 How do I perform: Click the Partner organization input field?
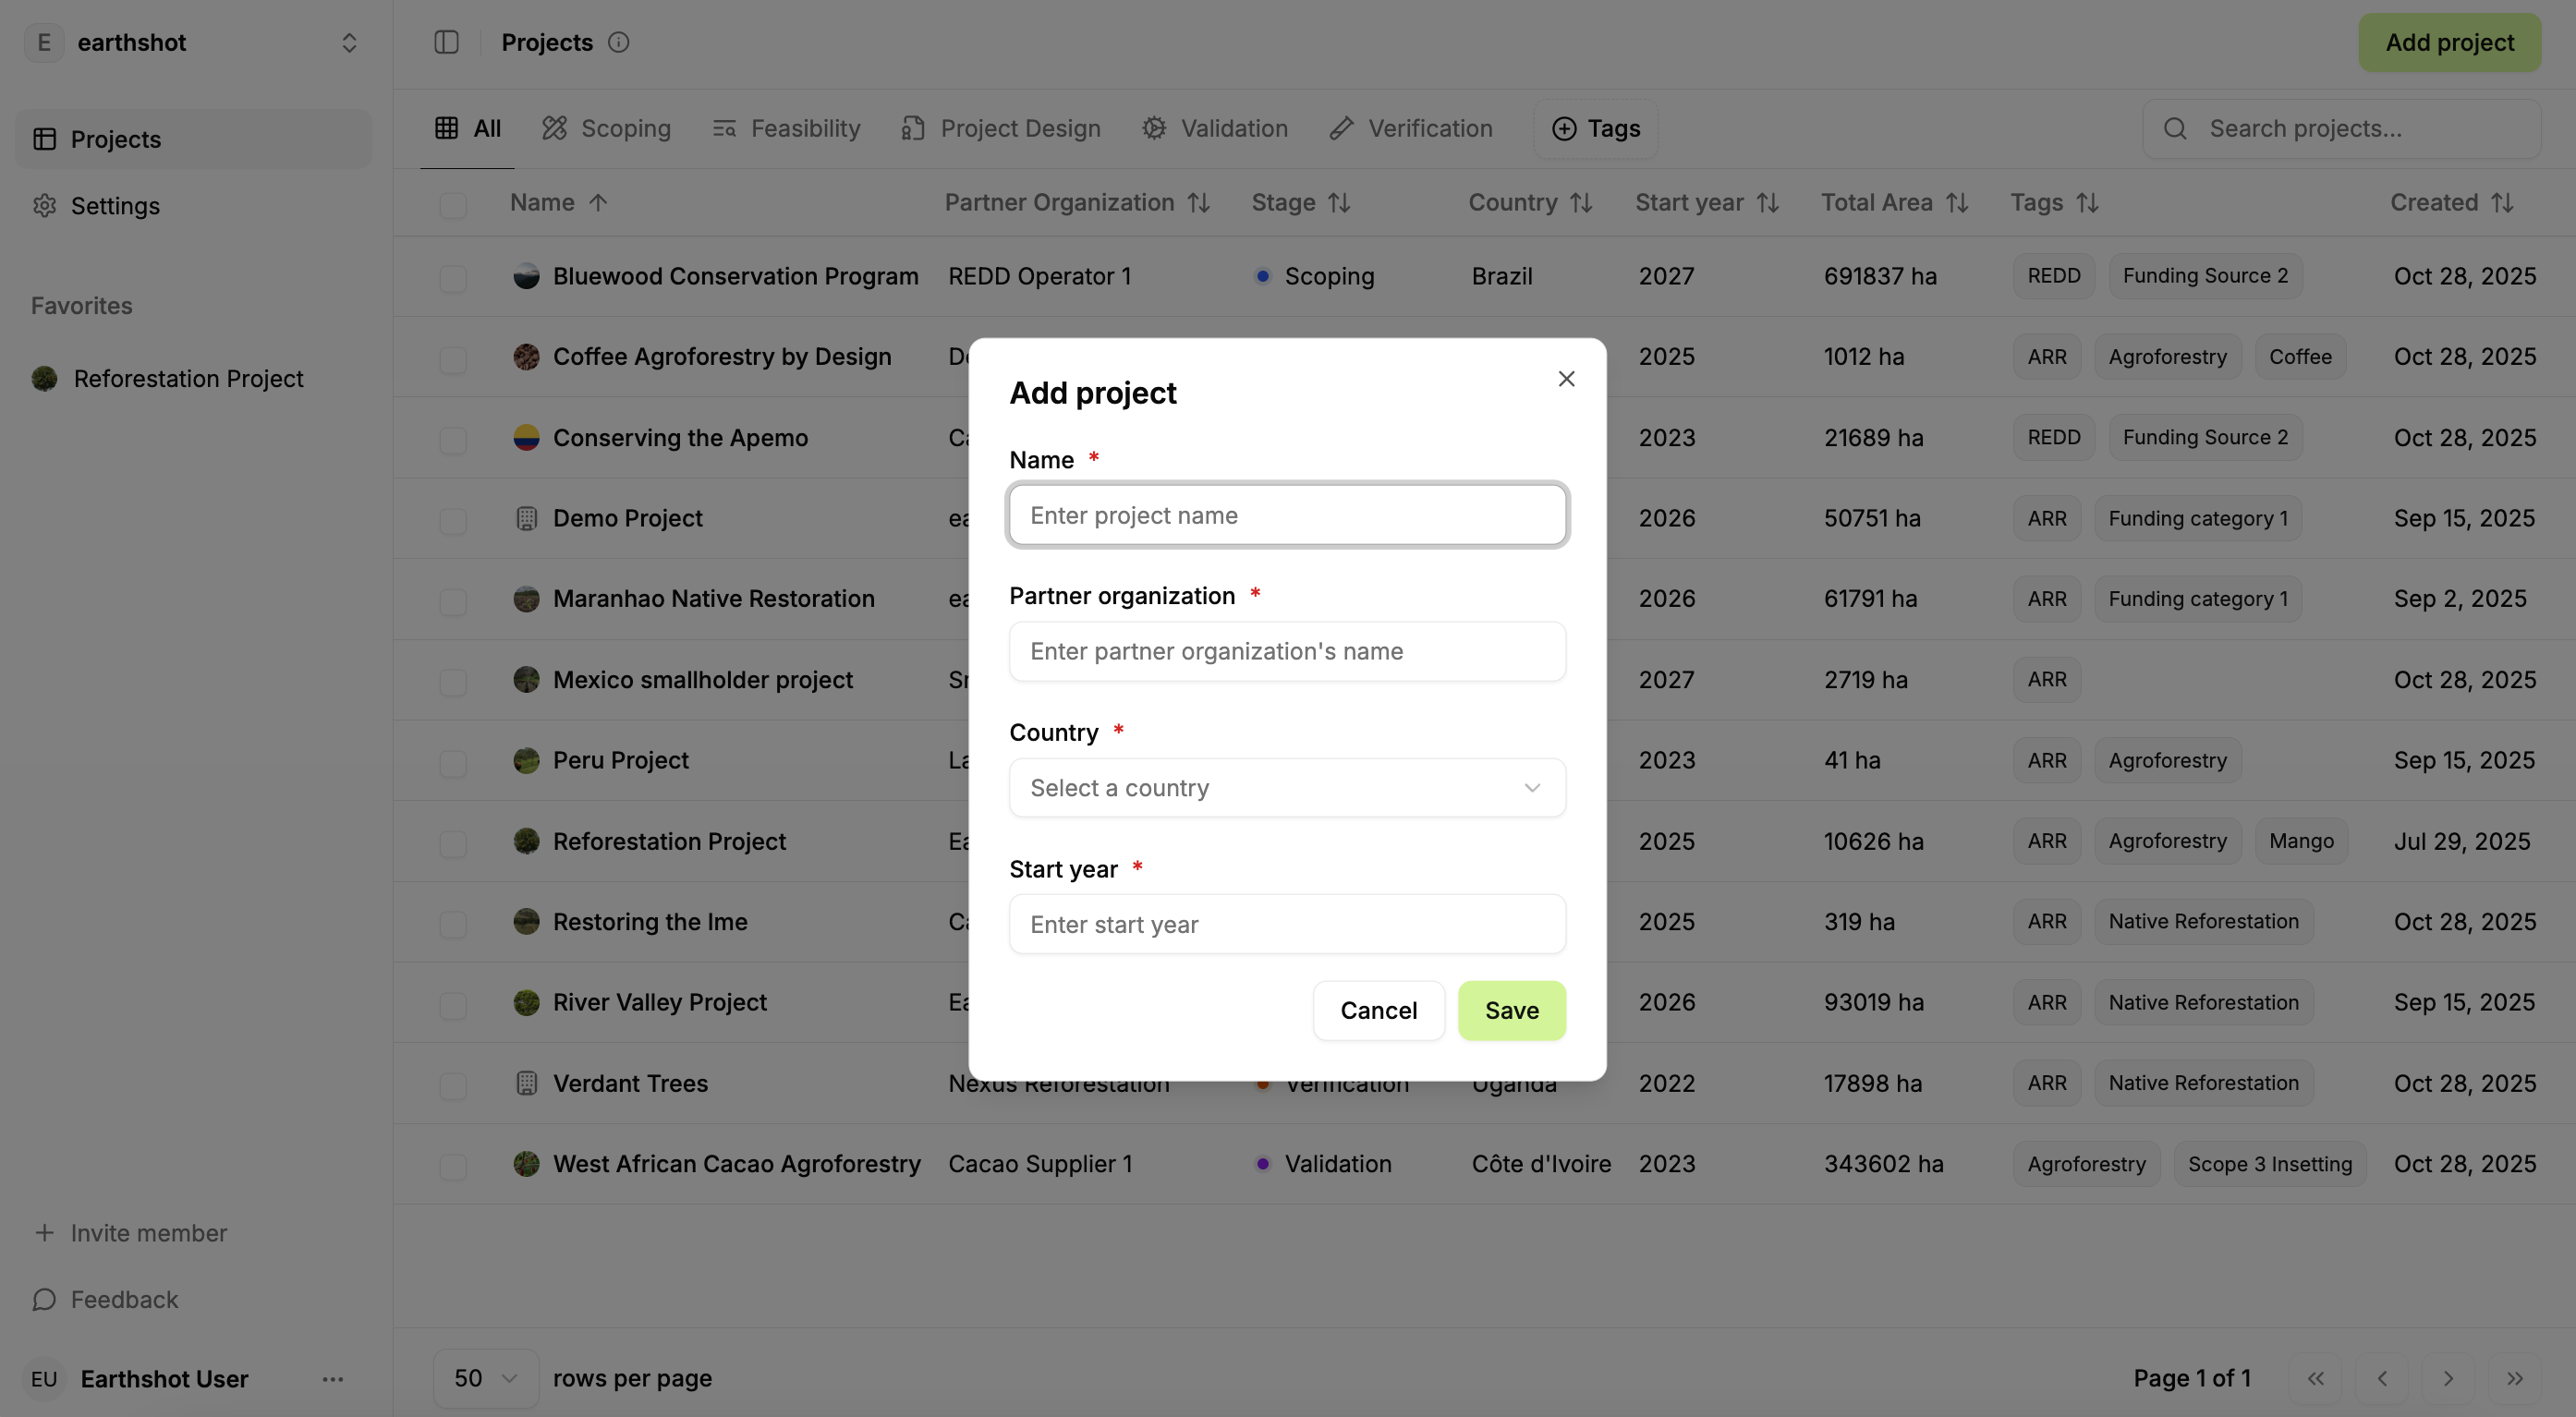click(1287, 651)
